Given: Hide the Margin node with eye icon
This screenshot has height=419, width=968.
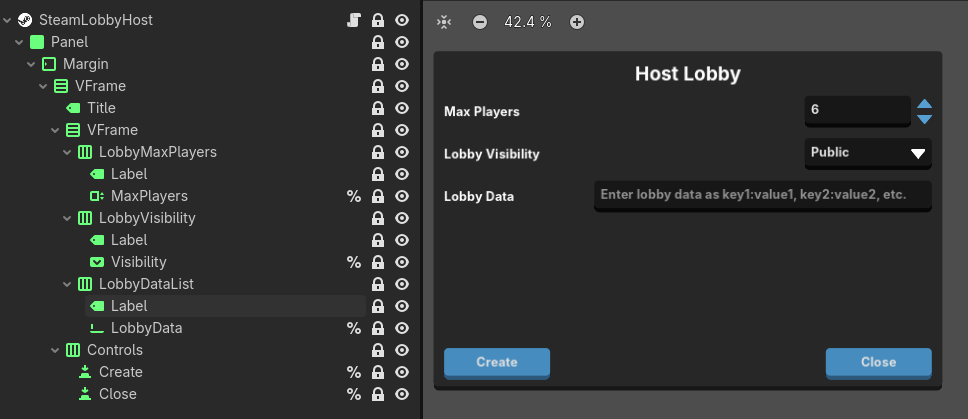Looking at the screenshot, I should [402, 64].
